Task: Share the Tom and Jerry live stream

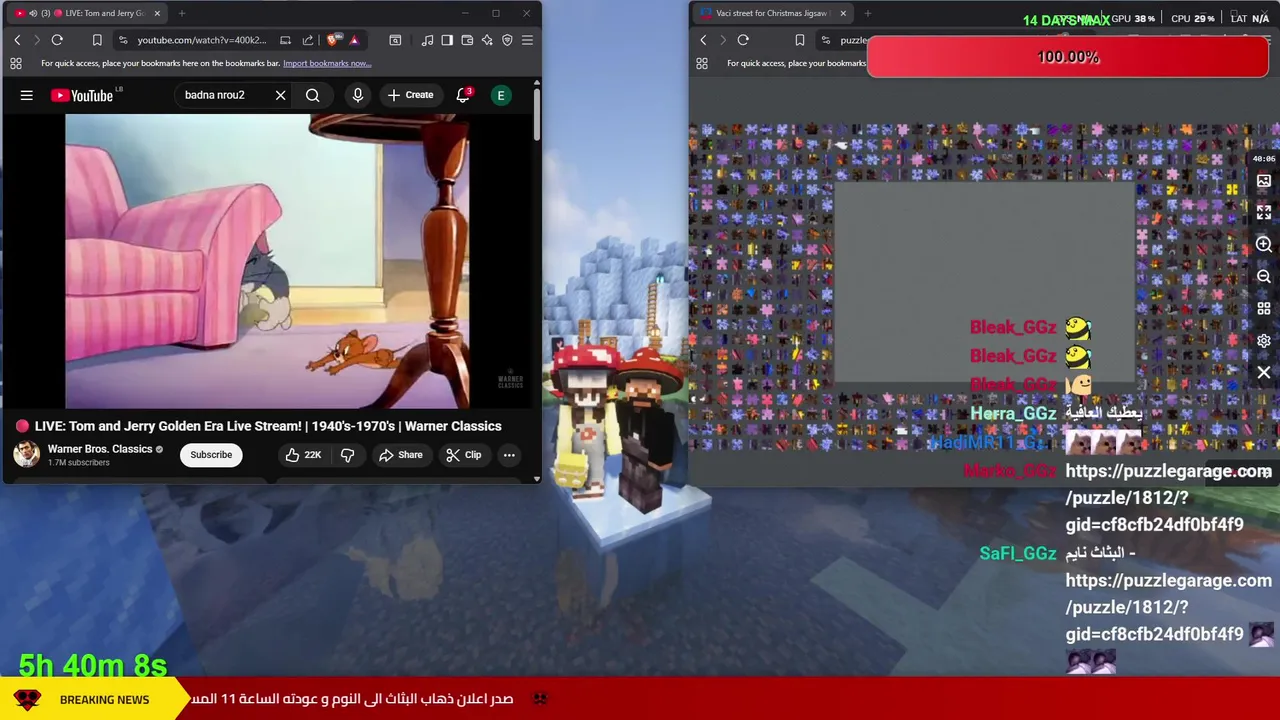Action: click(401, 455)
